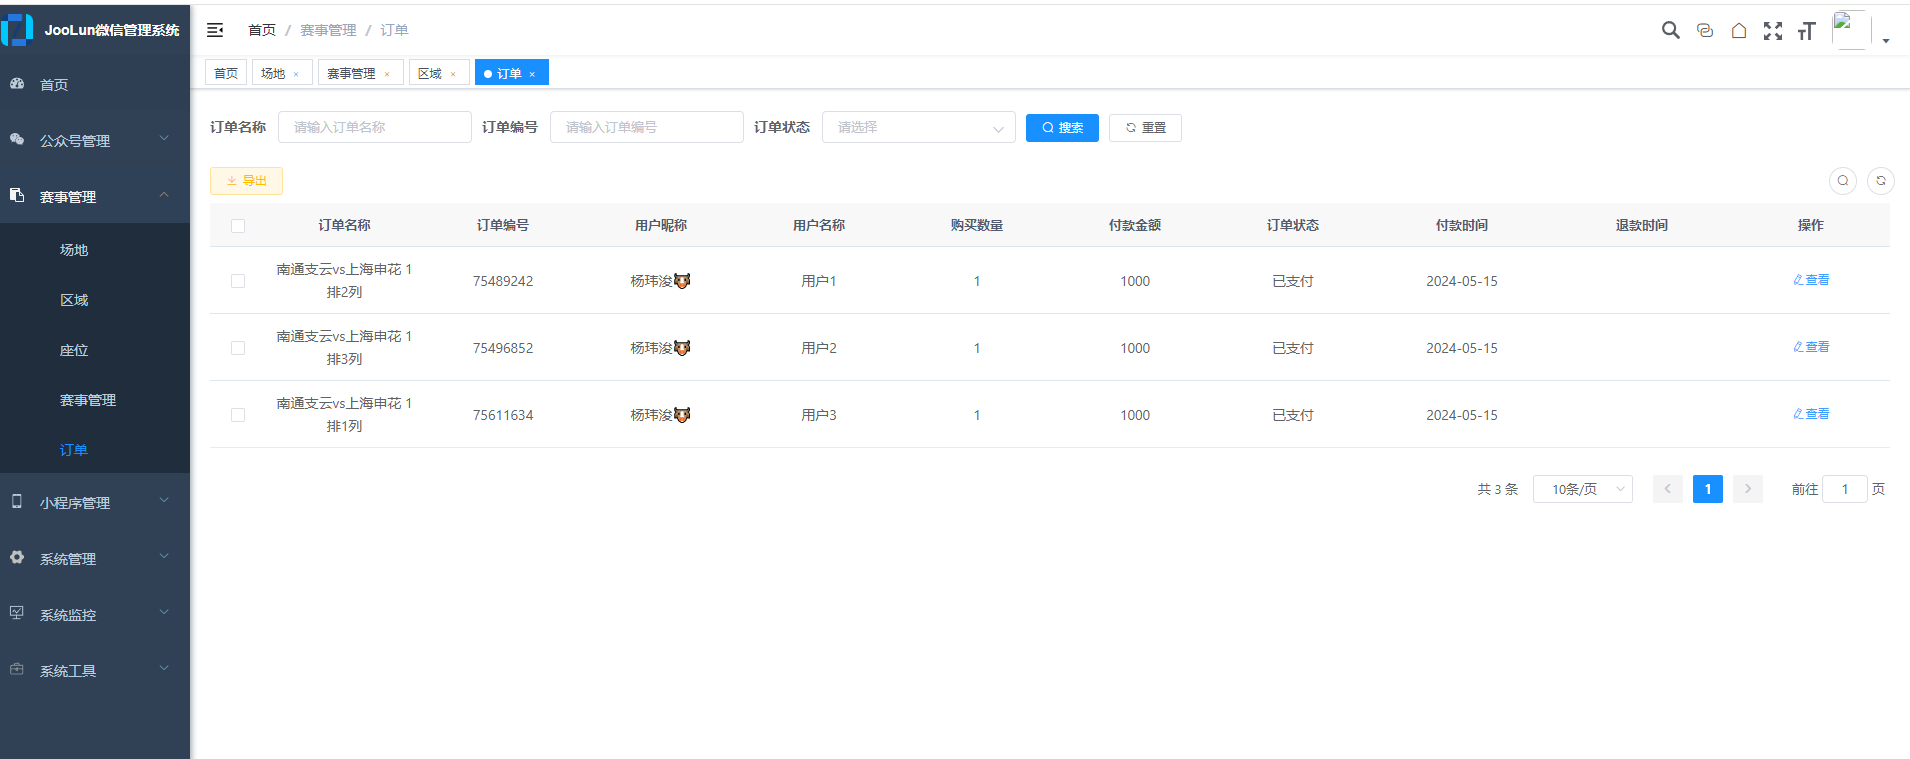Click 查看 for order 75611634
This screenshot has width=1910, height=759.
click(x=1811, y=414)
